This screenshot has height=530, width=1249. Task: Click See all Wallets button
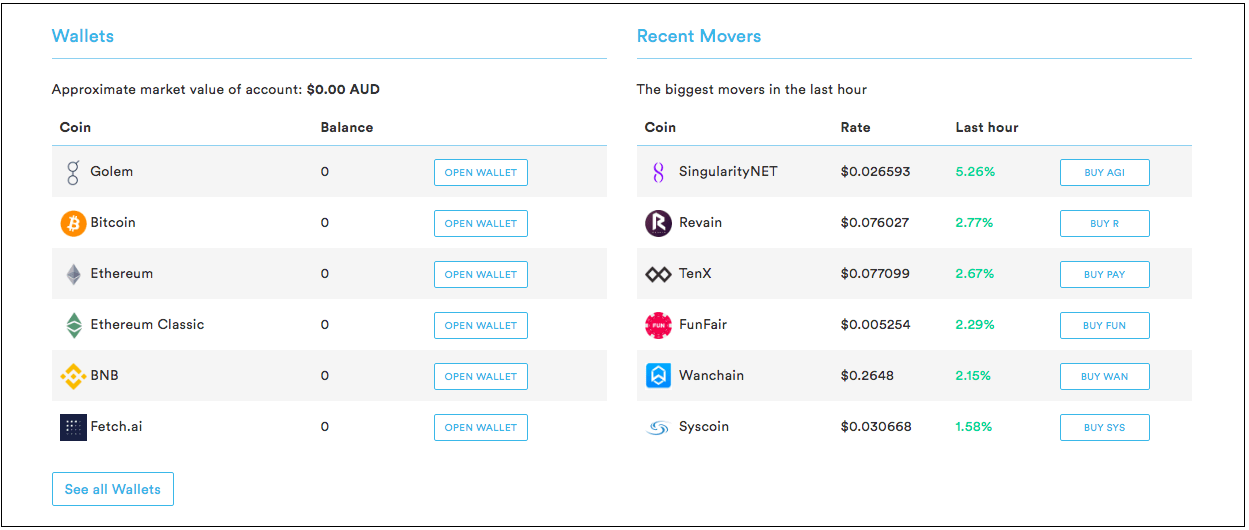113,489
